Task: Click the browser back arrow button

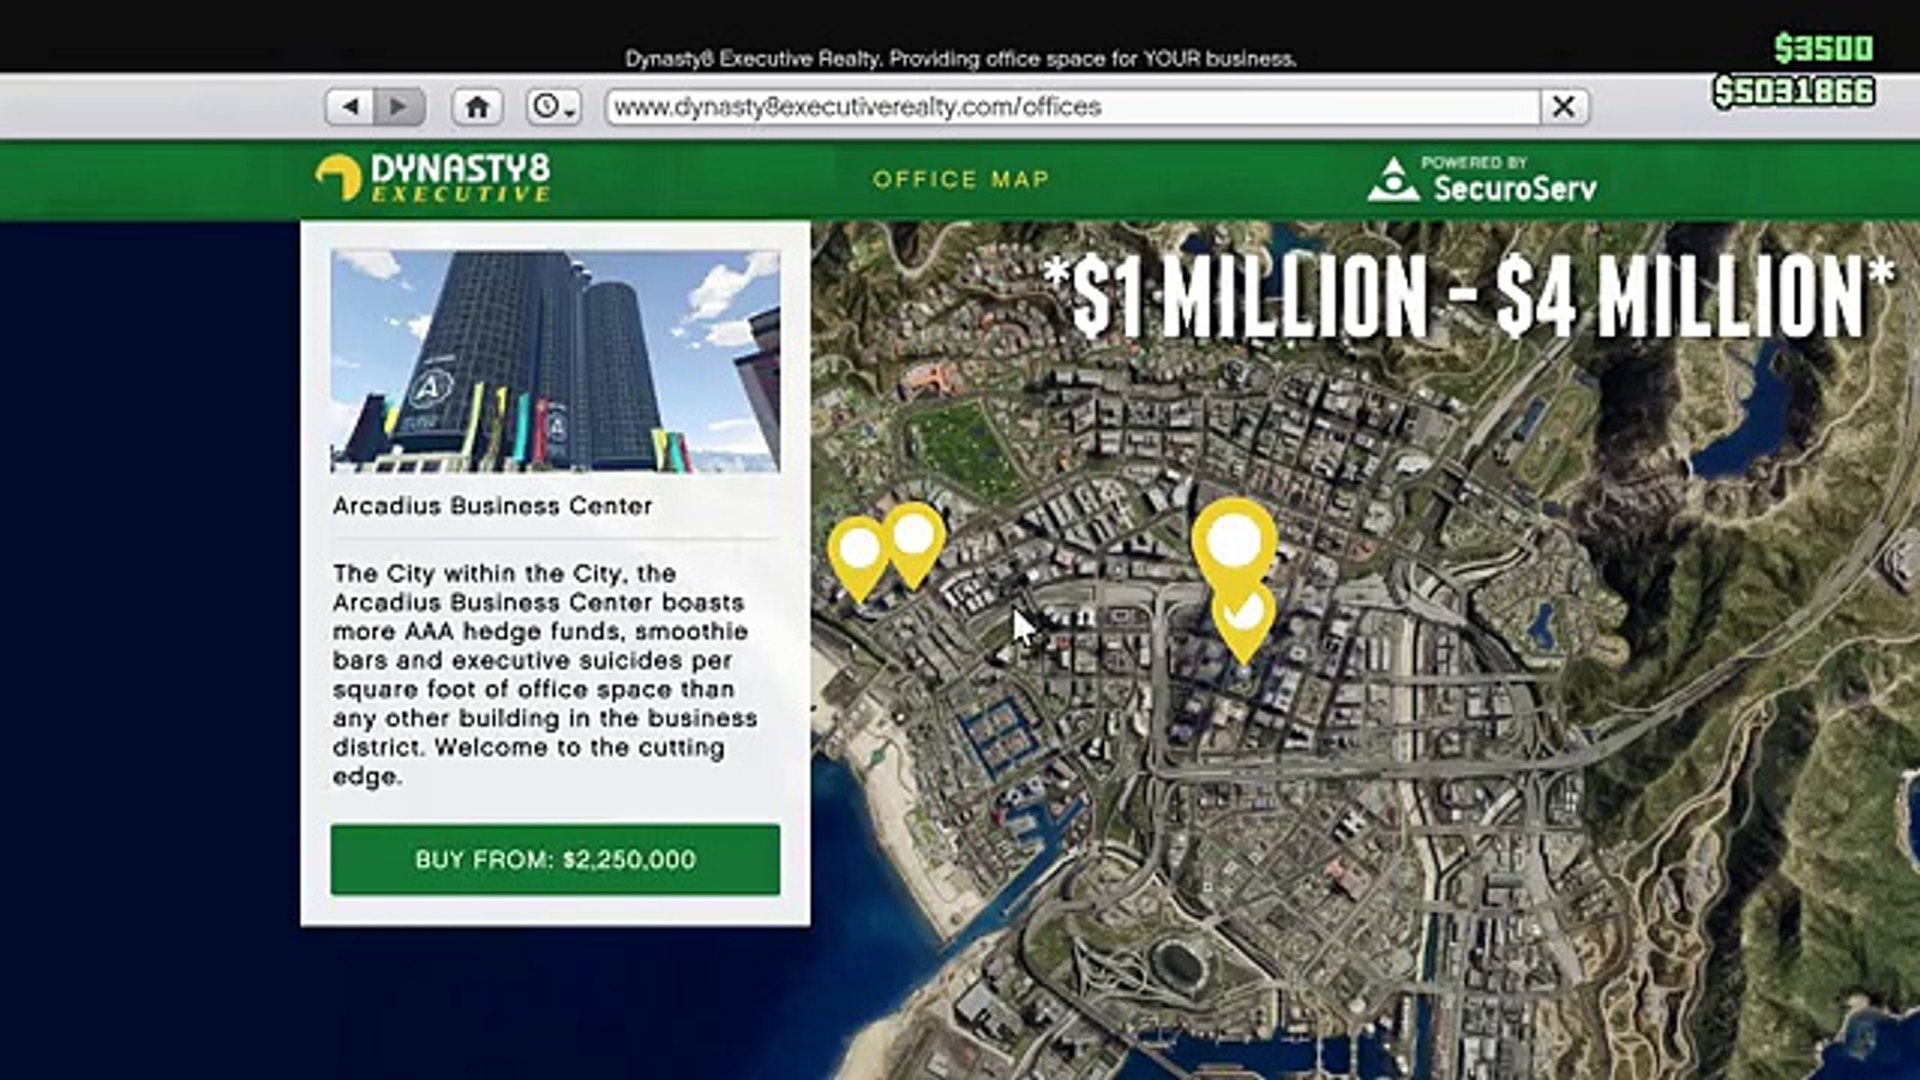Action: tap(350, 106)
